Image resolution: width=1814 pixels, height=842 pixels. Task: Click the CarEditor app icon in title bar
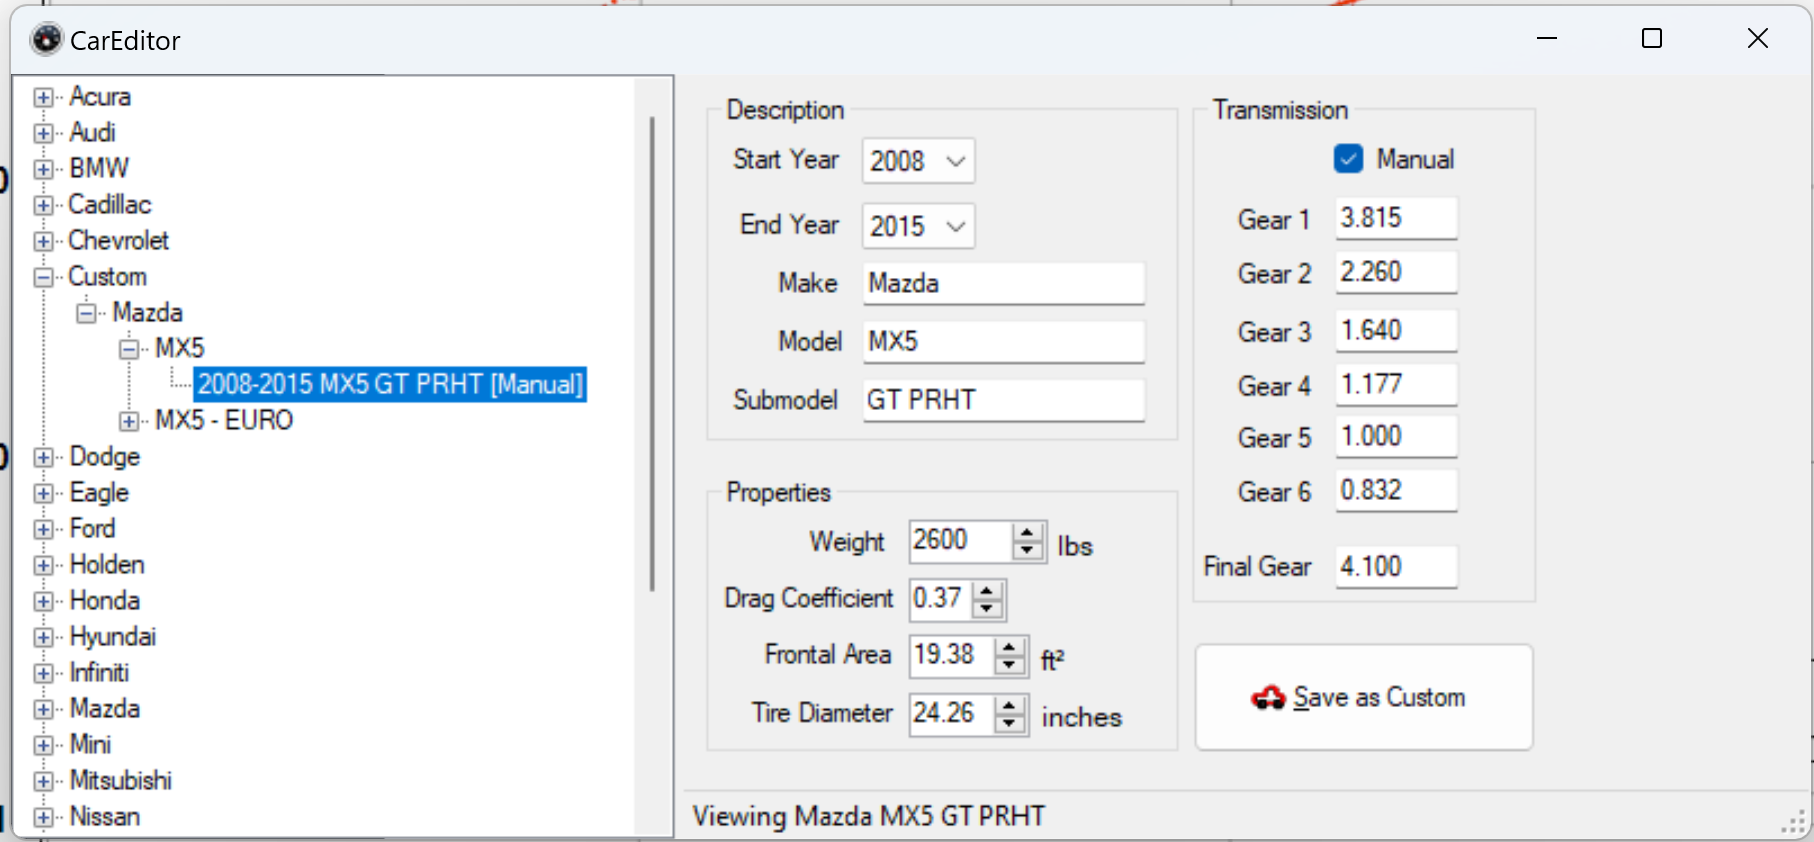(46, 39)
